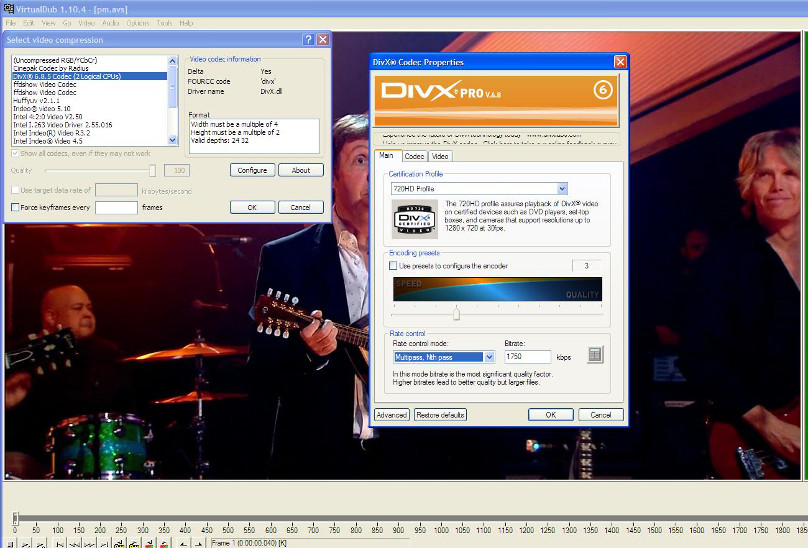Click Cancel in DivX Codec Properties
The width and height of the screenshot is (808, 548).
click(x=600, y=415)
